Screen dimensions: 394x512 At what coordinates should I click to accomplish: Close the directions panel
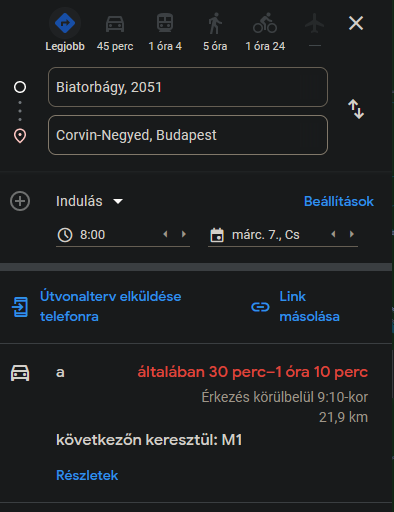click(x=356, y=23)
